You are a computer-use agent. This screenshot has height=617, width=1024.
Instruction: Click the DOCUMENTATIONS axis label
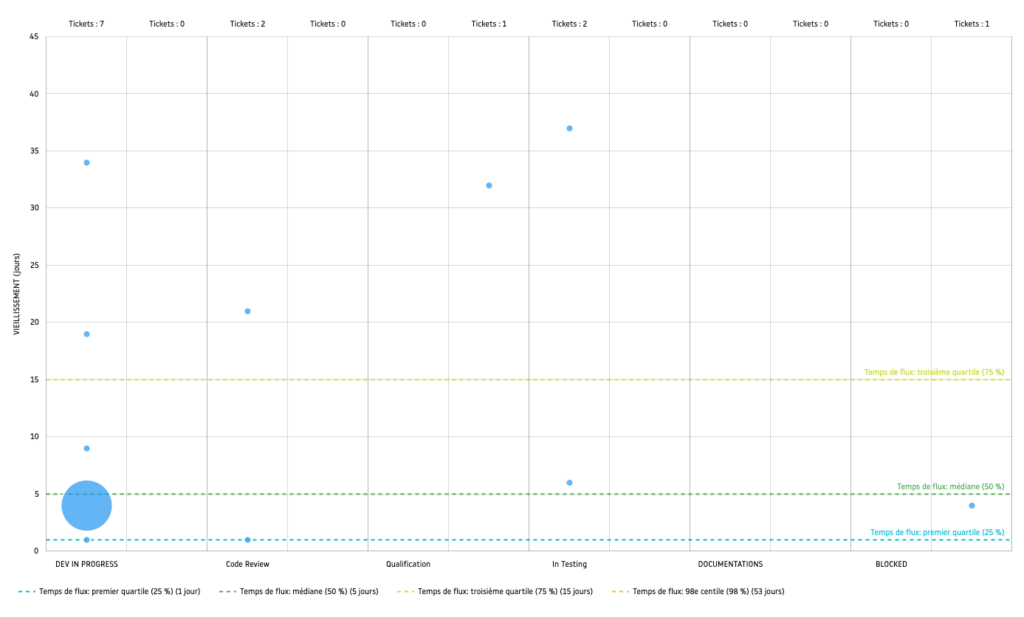pos(730,564)
